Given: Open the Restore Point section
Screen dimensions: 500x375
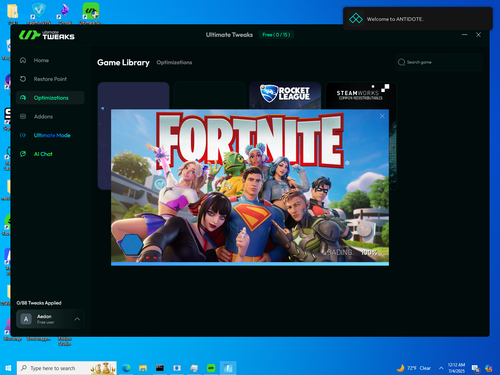Looking at the screenshot, I should [x=50, y=79].
